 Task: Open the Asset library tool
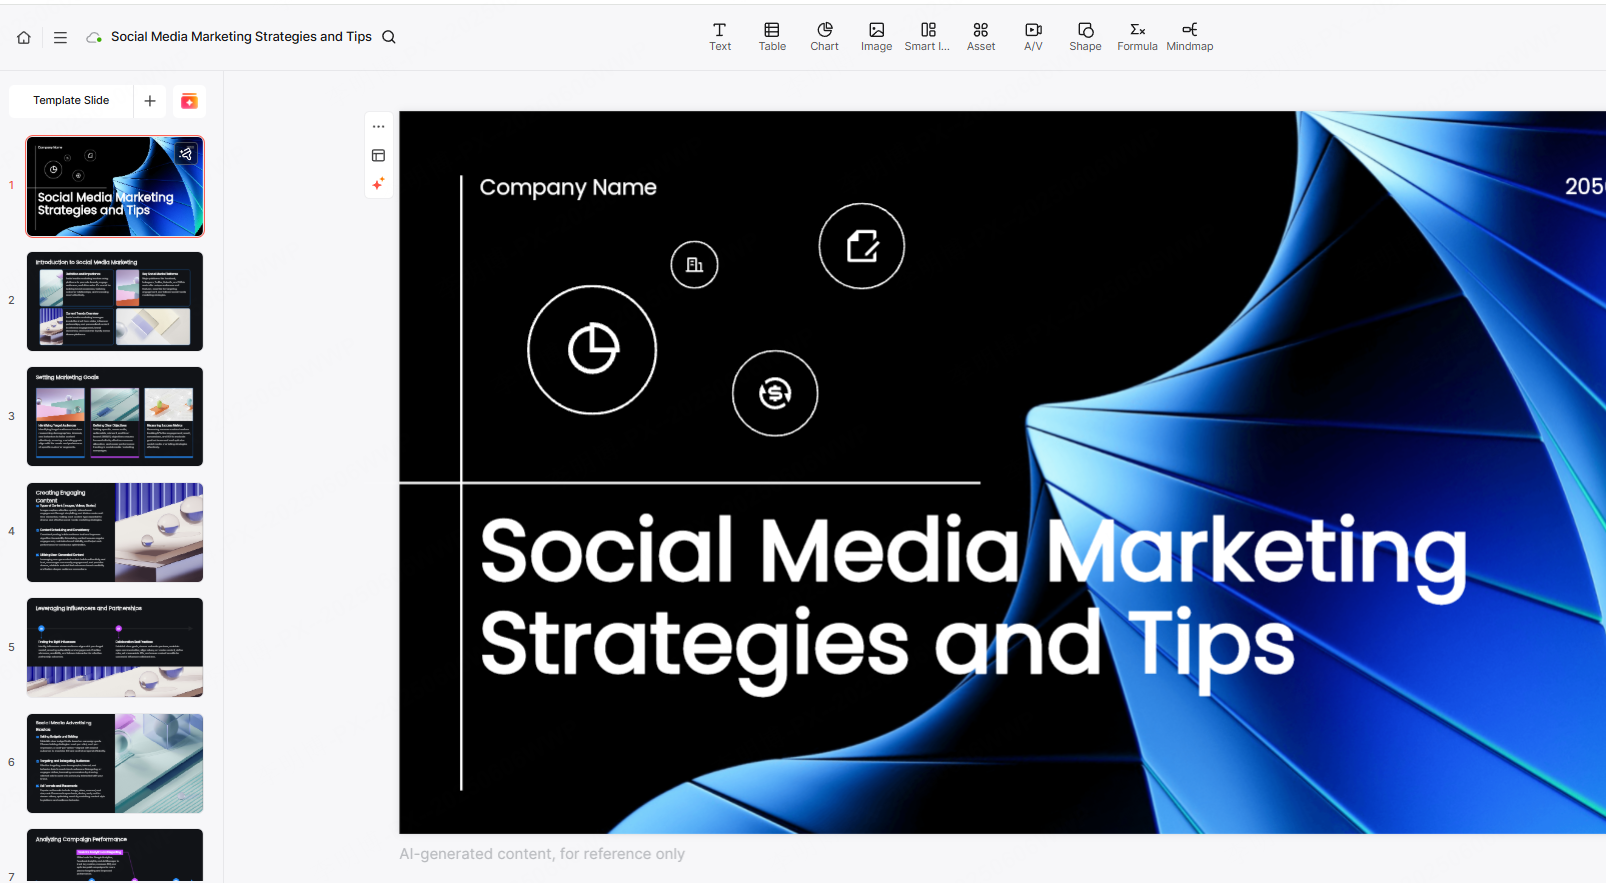point(981,37)
